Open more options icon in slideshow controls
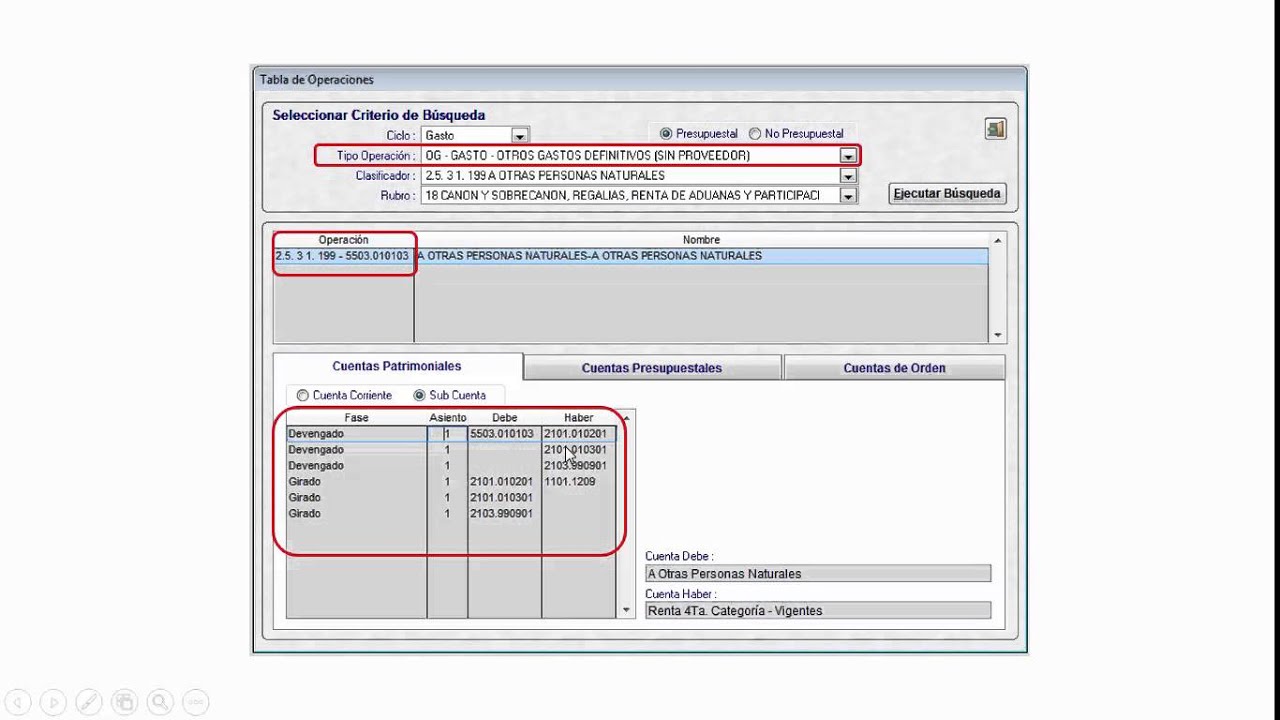Viewport: 1280px width, 720px height. coord(196,702)
